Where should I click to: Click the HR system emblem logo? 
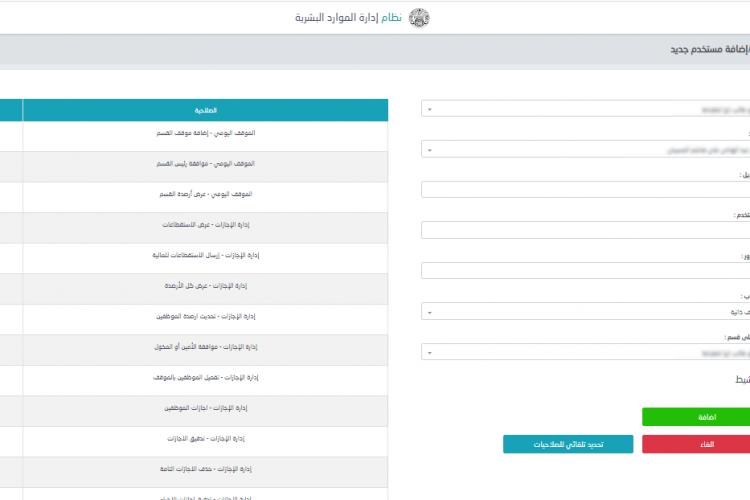(x=419, y=18)
